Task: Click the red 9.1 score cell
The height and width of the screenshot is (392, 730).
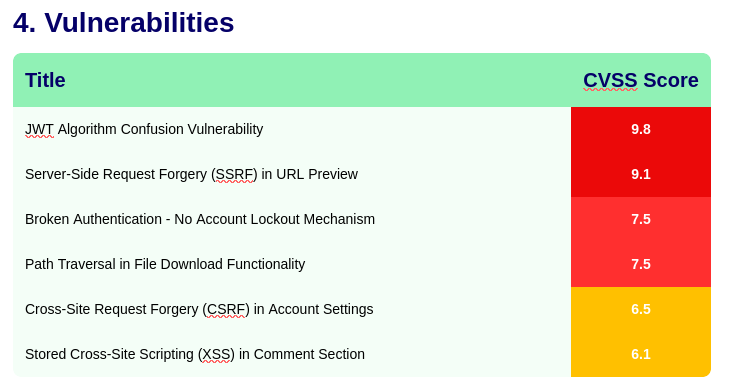Action: click(641, 174)
